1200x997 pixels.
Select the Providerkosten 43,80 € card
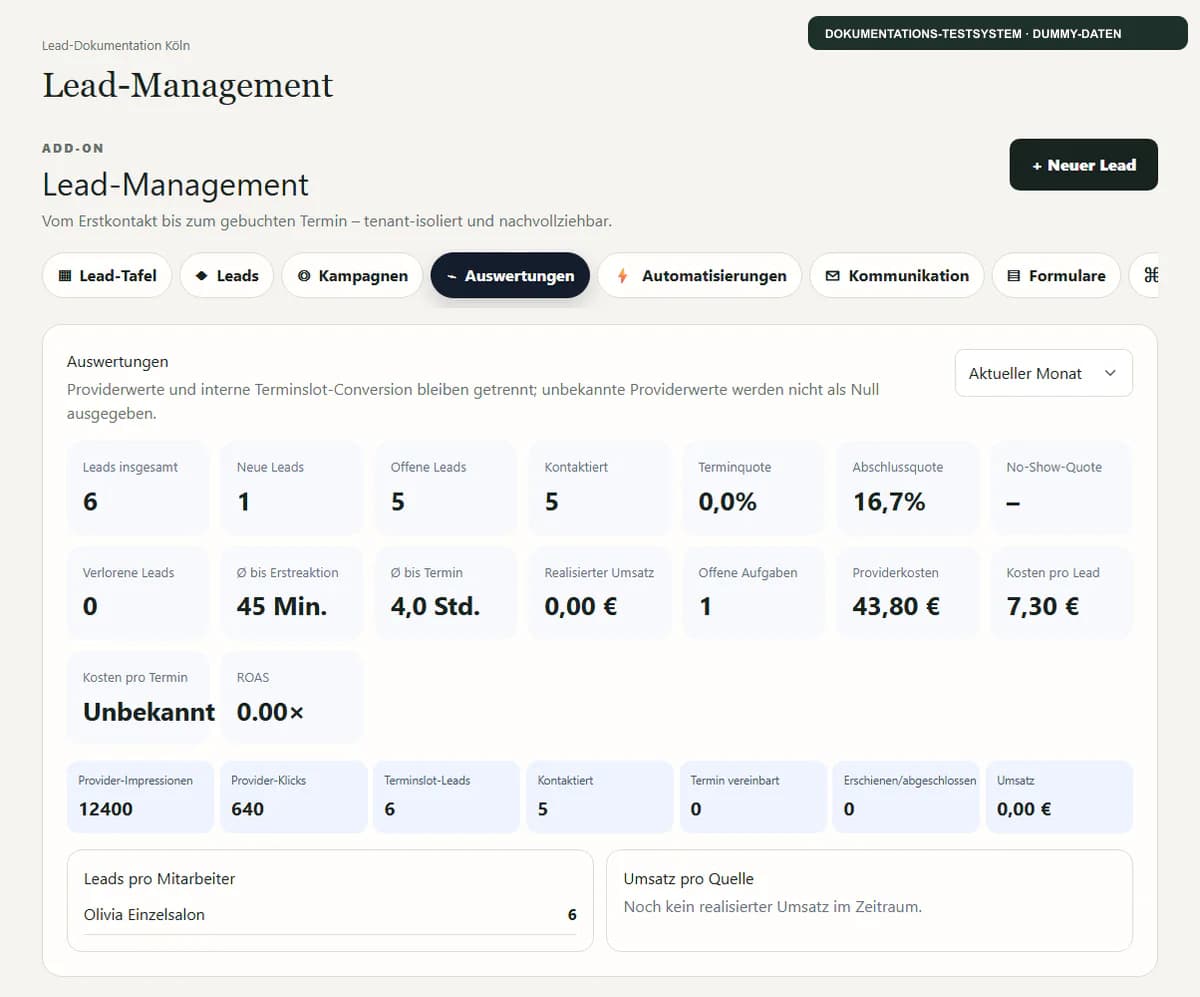click(908, 593)
